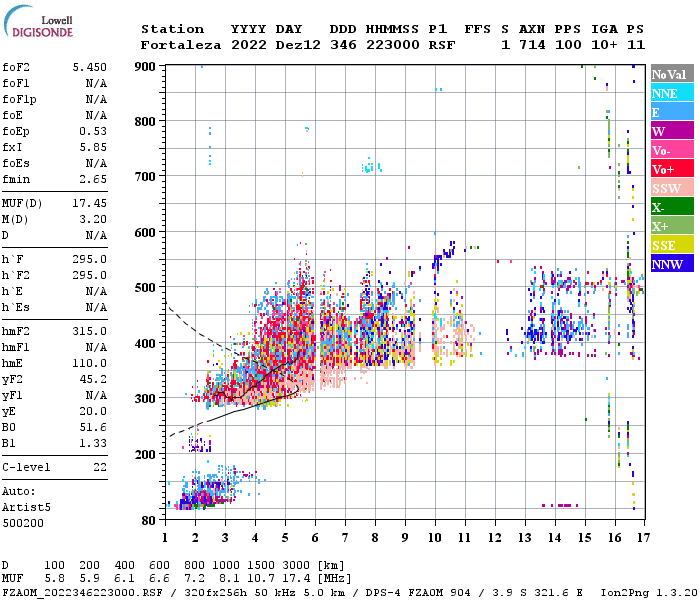The image size is (700, 600).
Task: Click the yF2 value 45.2
Action: tap(93, 379)
